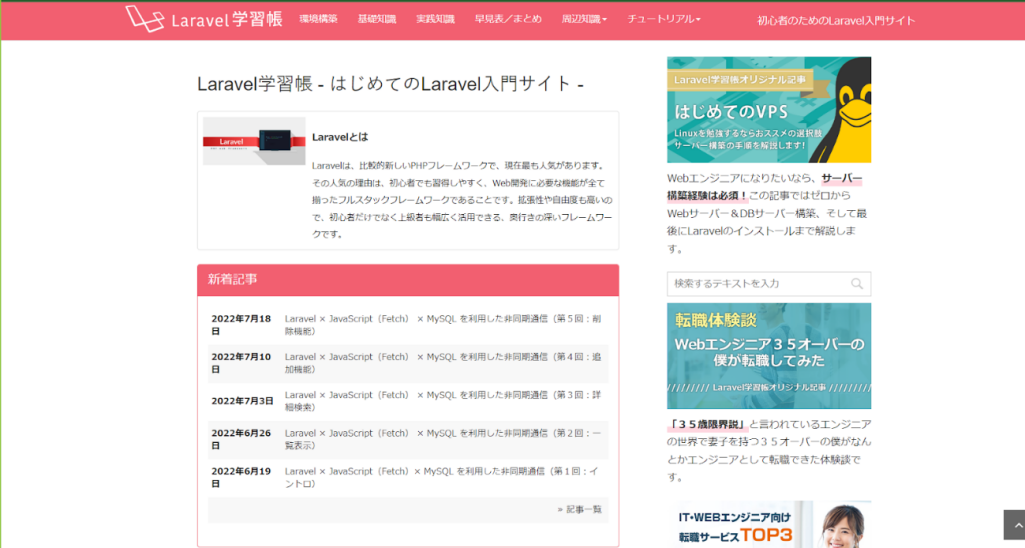Click the はじめてのVPS banner image
This screenshot has width=1025, height=548.
[769, 110]
